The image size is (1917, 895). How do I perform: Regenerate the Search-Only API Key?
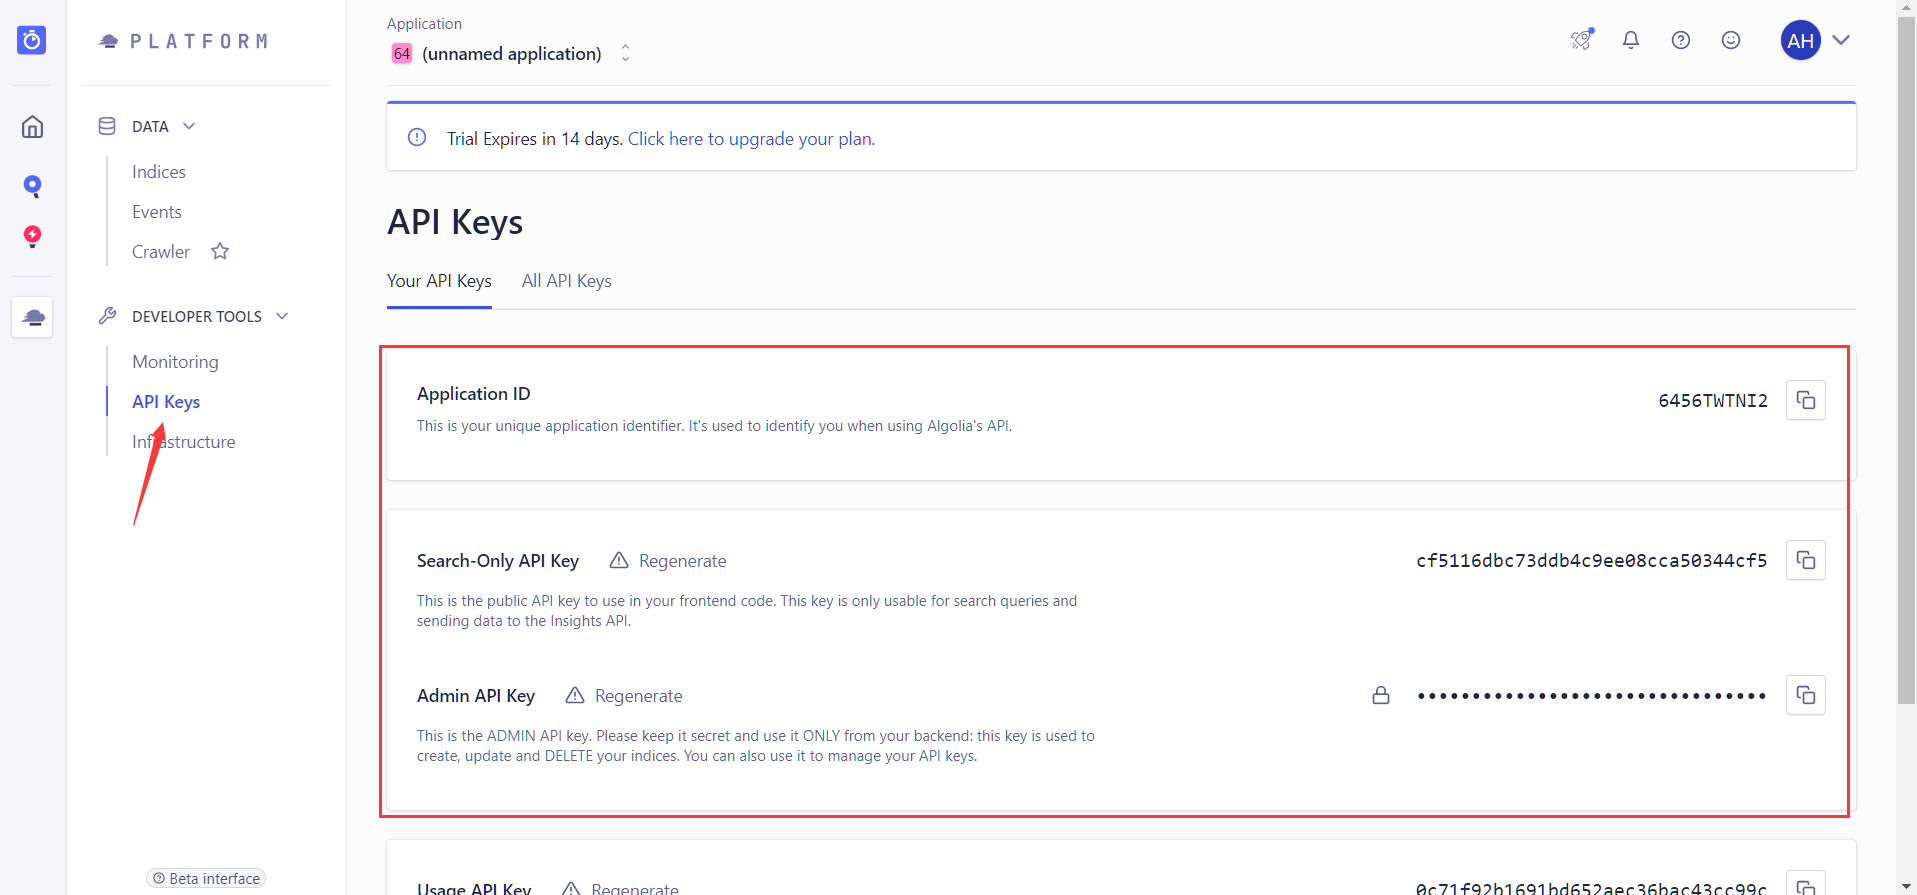coord(683,561)
